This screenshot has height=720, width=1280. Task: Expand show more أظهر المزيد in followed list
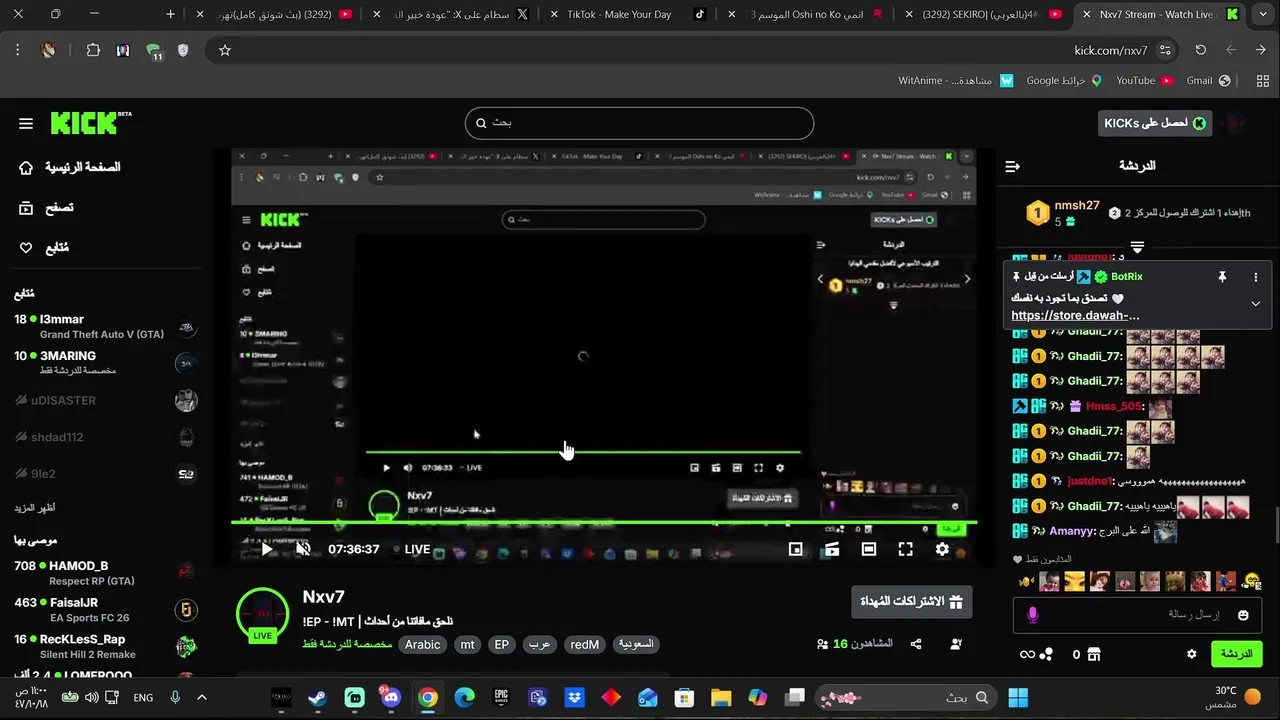pos(34,508)
